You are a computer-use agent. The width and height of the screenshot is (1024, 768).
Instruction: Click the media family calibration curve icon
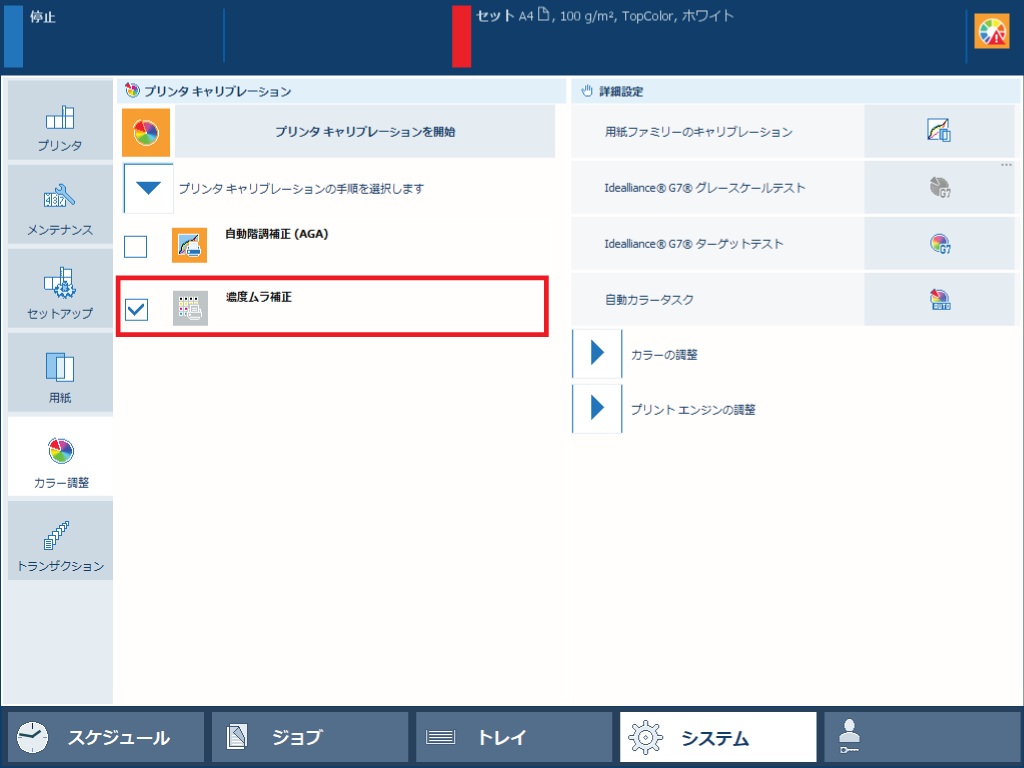coord(939,131)
